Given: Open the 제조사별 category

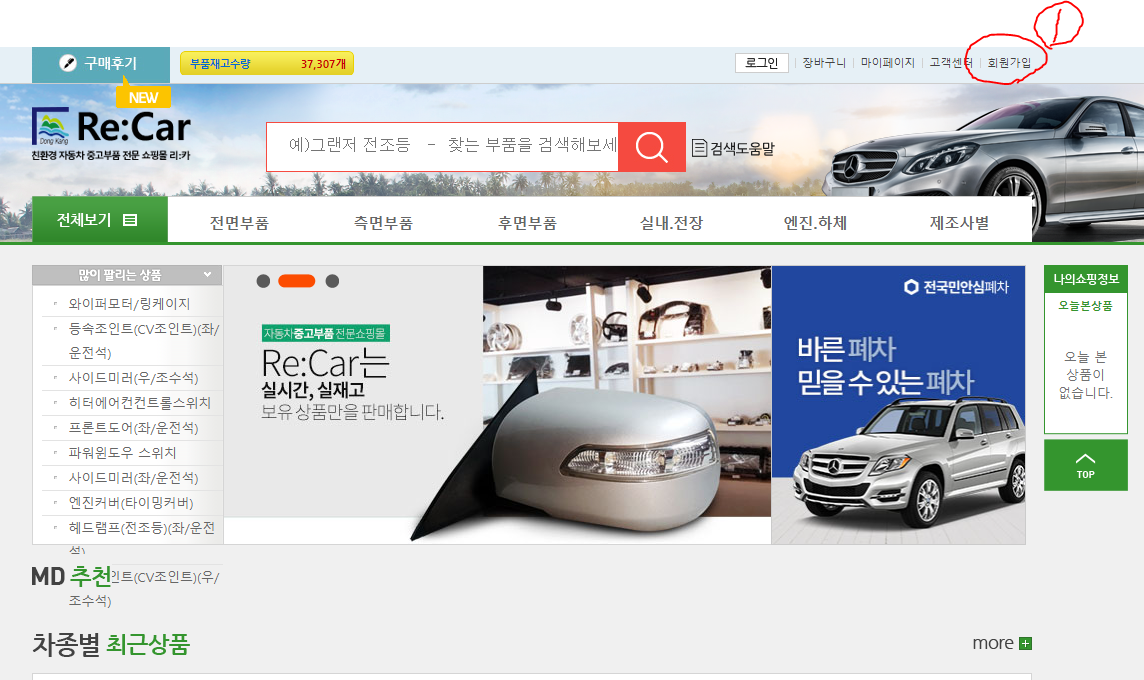Looking at the screenshot, I should coord(959,223).
